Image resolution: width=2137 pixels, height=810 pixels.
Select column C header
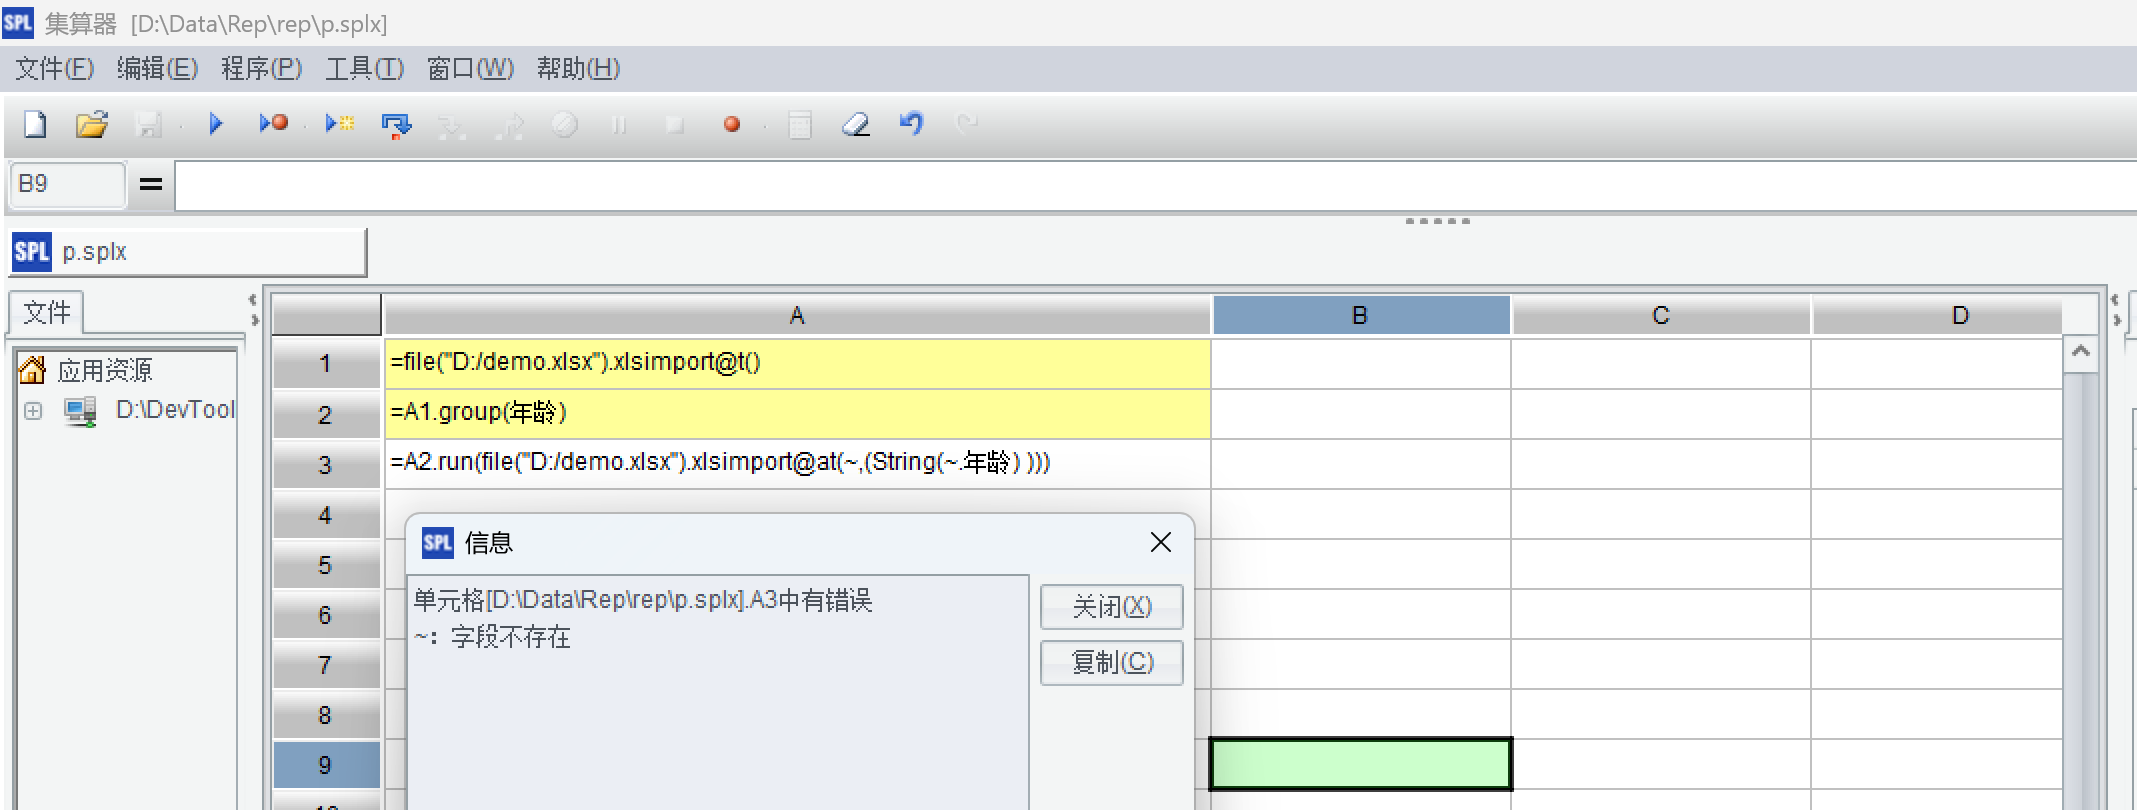[1661, 315]
